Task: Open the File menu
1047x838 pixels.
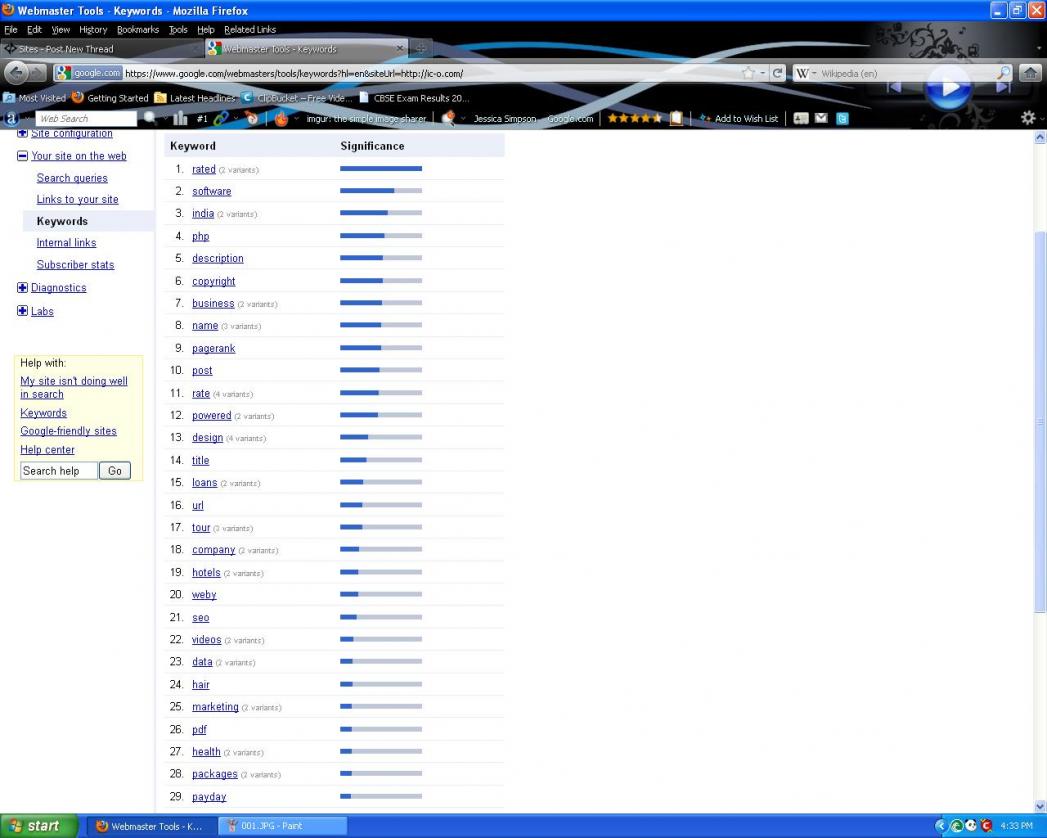Action: coord(11,29)
